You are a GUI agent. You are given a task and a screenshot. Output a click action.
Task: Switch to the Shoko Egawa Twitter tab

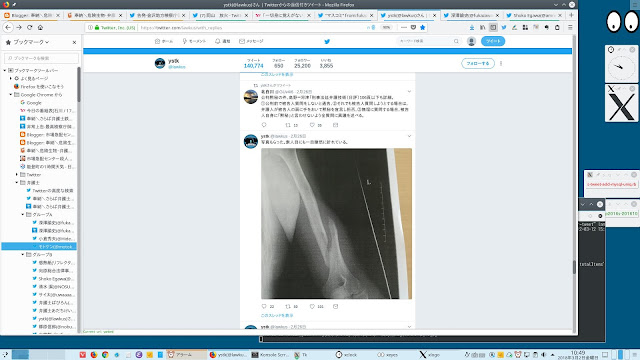(x=534, y=15)
